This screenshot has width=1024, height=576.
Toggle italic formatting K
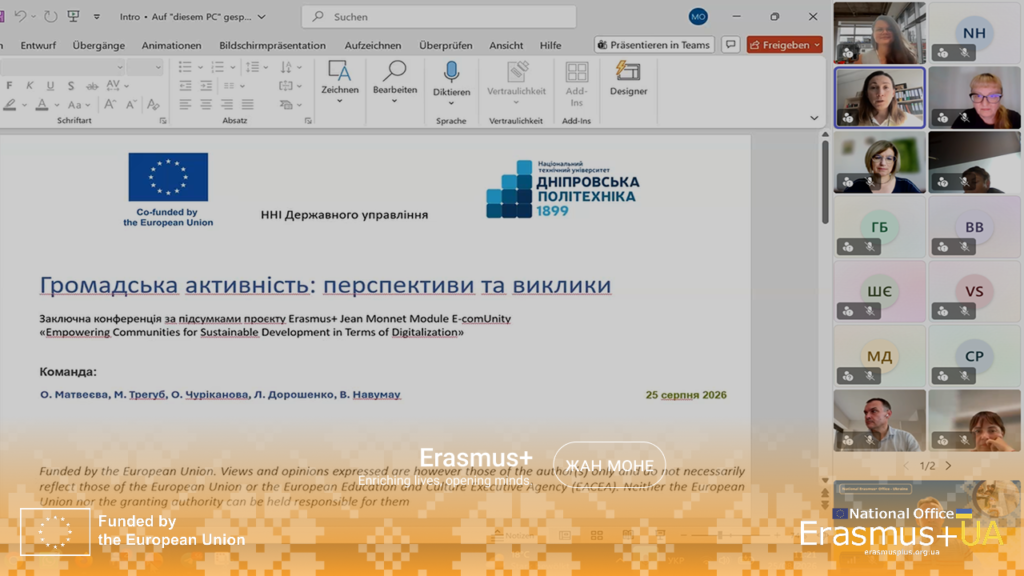click(29, 86)
